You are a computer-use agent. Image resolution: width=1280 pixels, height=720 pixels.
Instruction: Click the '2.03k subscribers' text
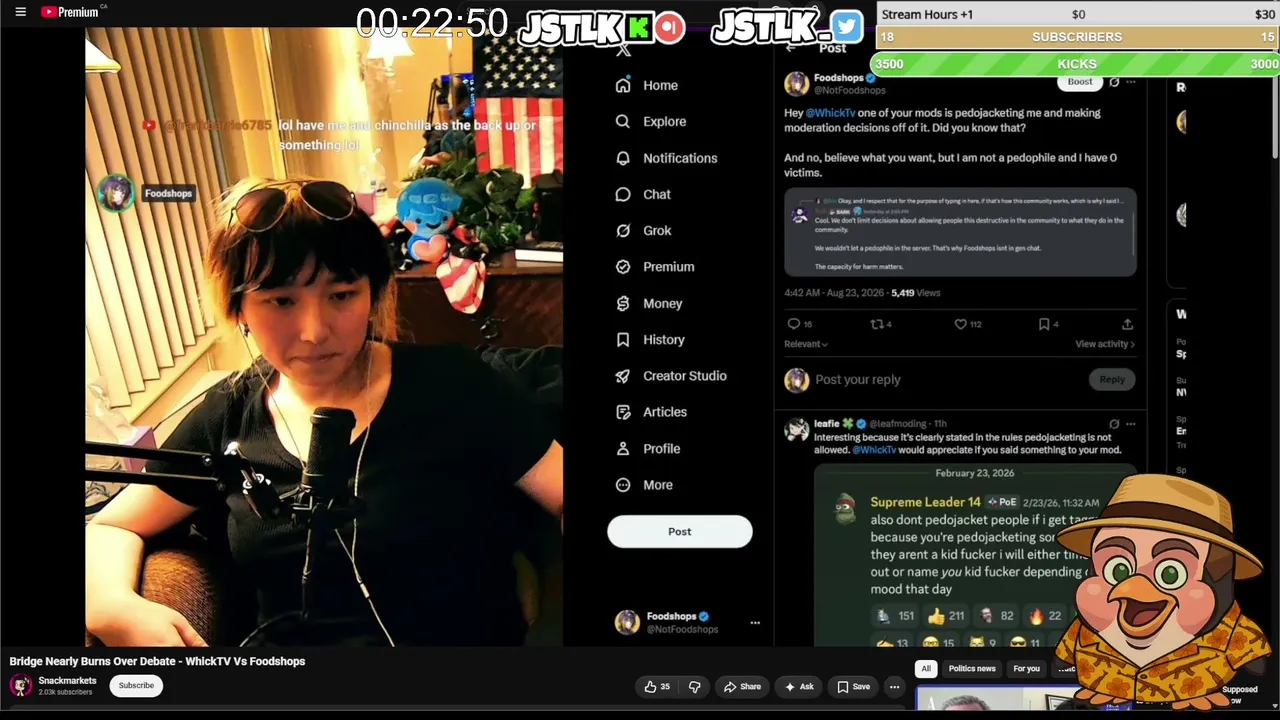click(x=65, y=692)
